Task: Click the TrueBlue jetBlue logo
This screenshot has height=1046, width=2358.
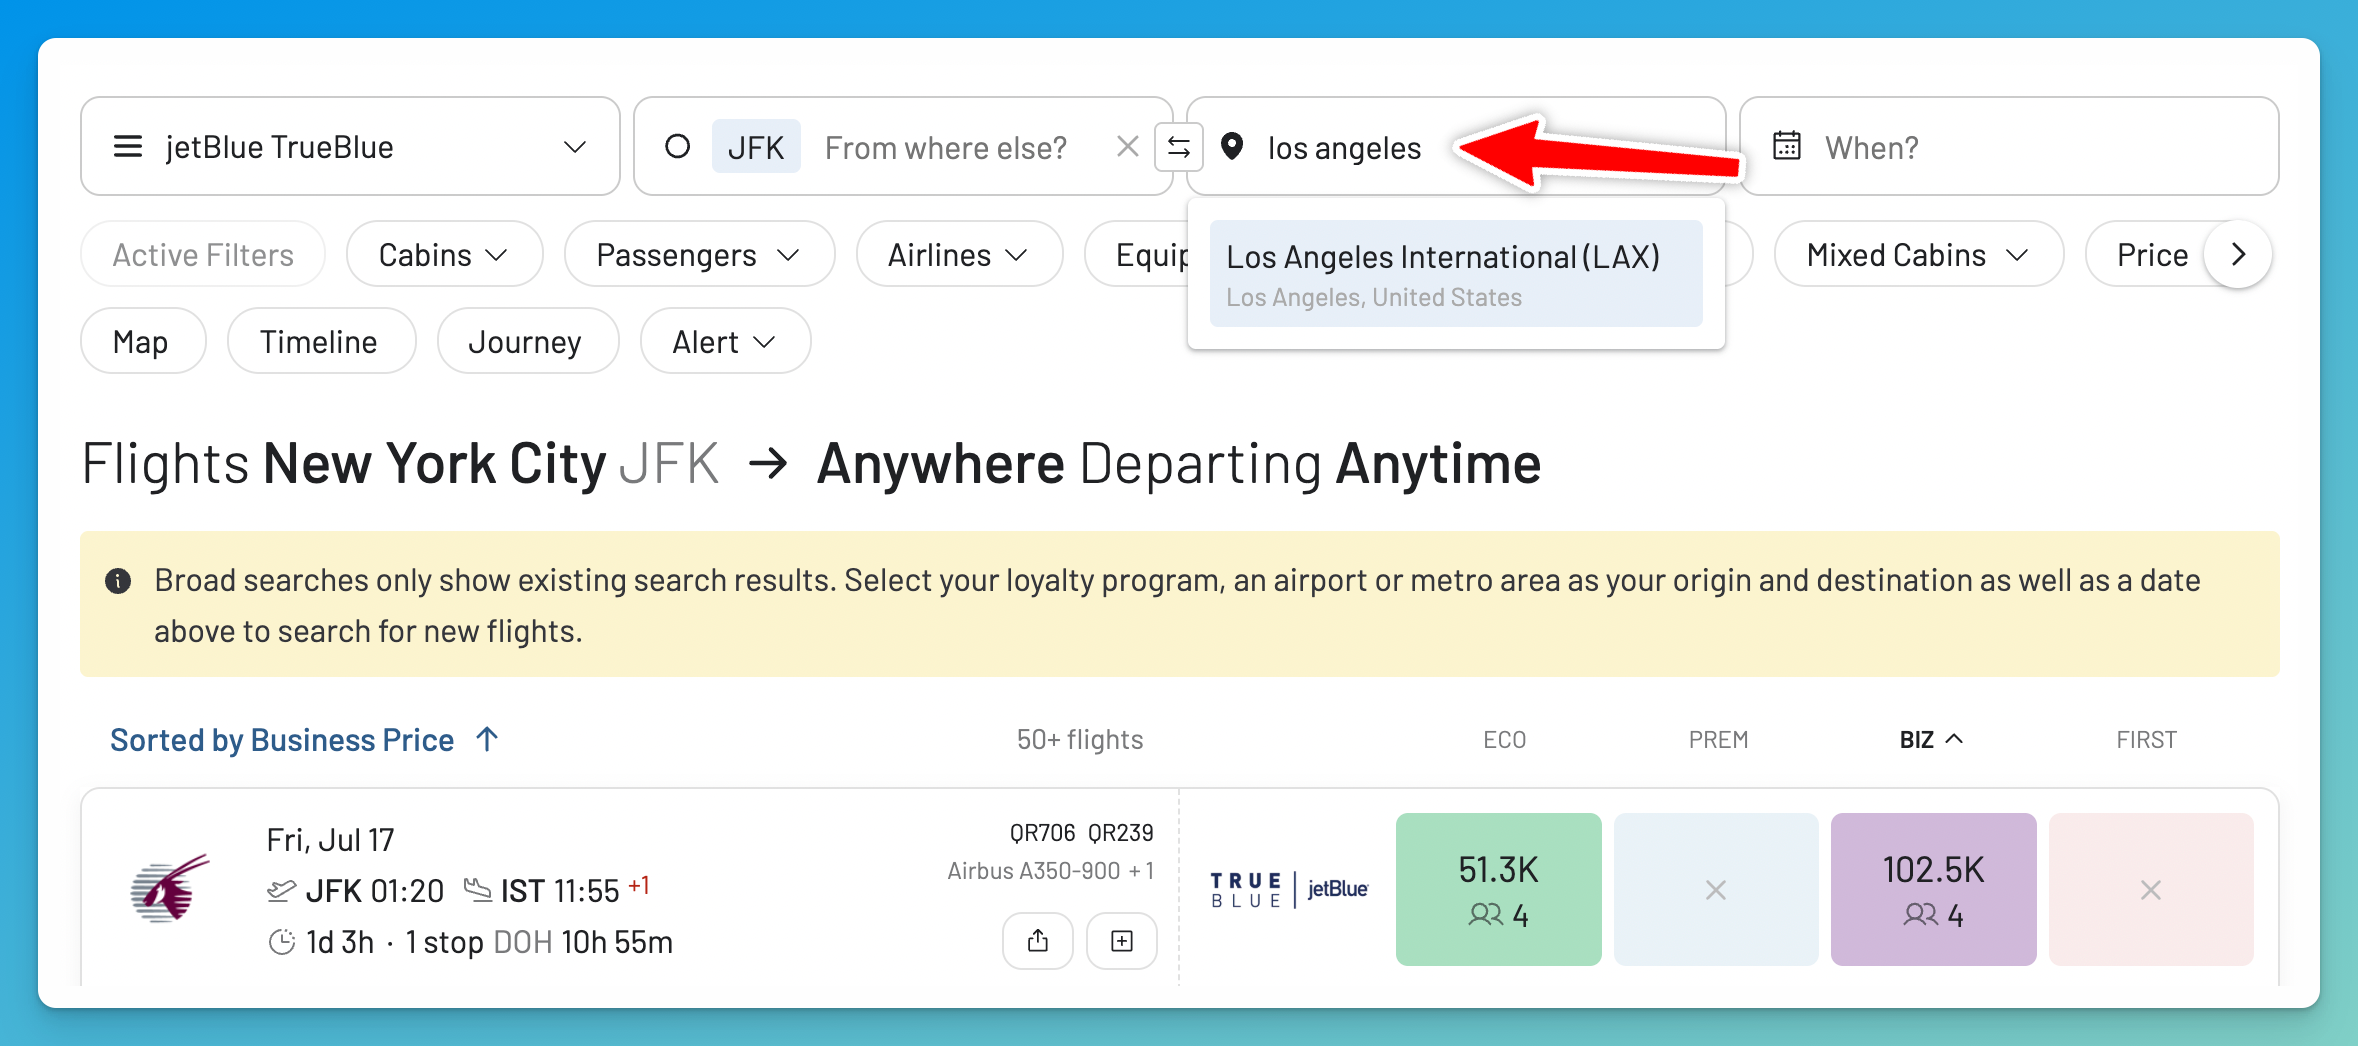Action: tap(1288, 889)
